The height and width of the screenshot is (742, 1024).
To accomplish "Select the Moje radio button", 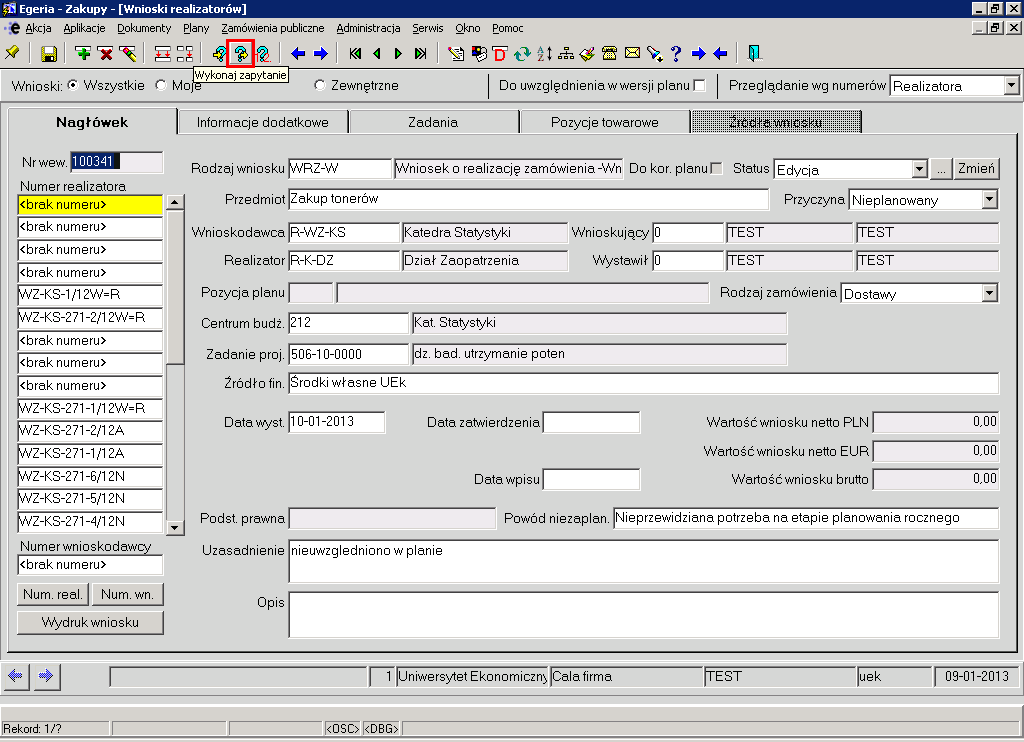I will pyautogui.click(x=161, y=85).
